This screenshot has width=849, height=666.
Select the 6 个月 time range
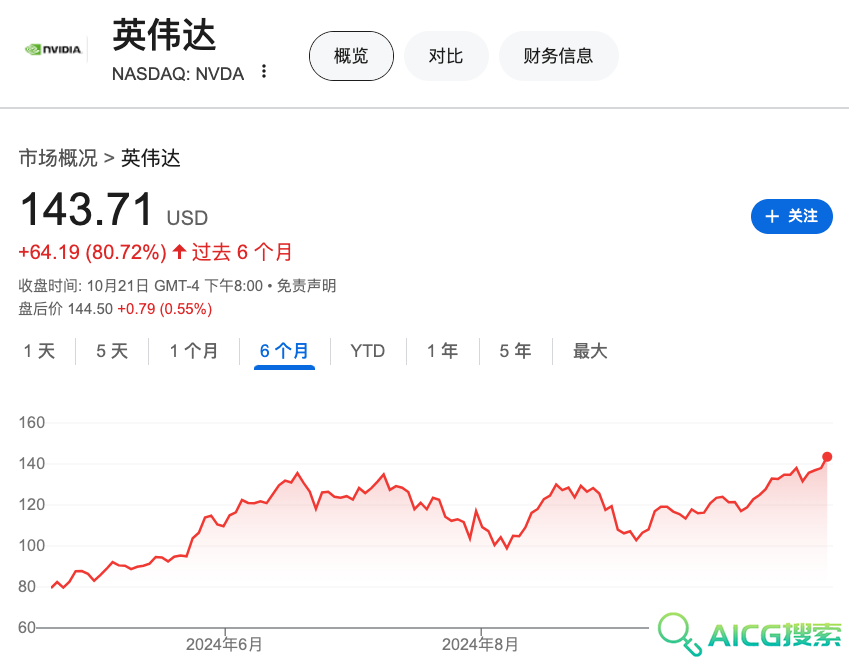coord(284,351)
